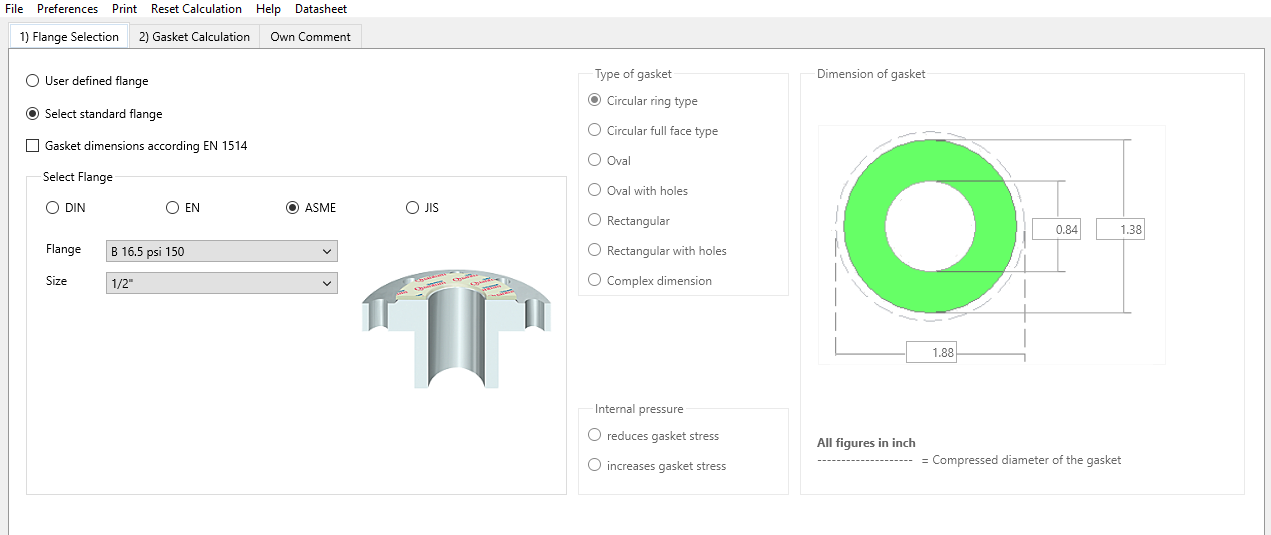The image size is (1271, 535).
Task: Select the User defined flange option
Action: tap(33, 81)
